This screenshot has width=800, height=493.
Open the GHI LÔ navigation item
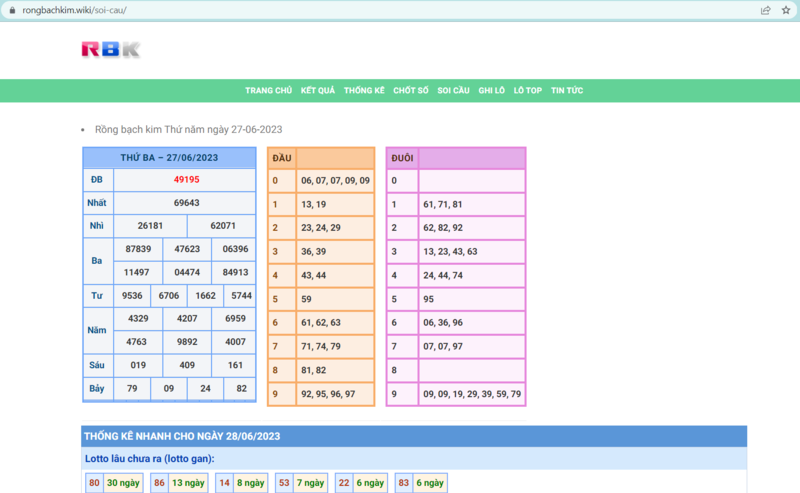(492, 91)
